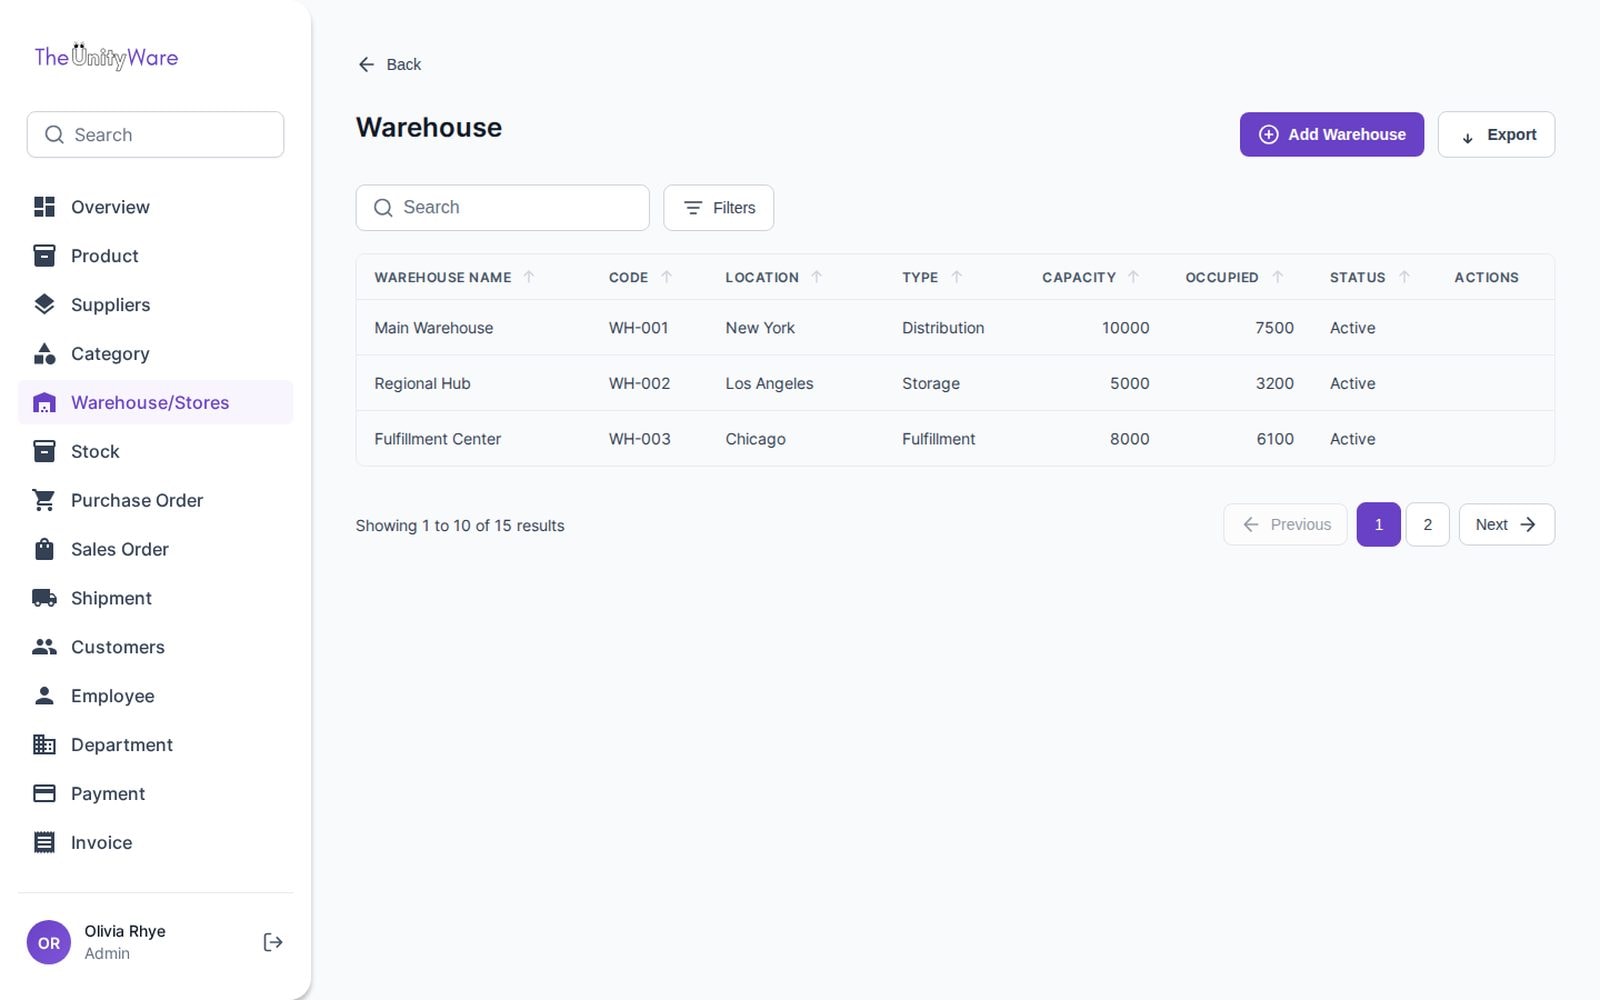Open the Invoice page
The width and height of the screenshot is (1600, 1000).
155,843
